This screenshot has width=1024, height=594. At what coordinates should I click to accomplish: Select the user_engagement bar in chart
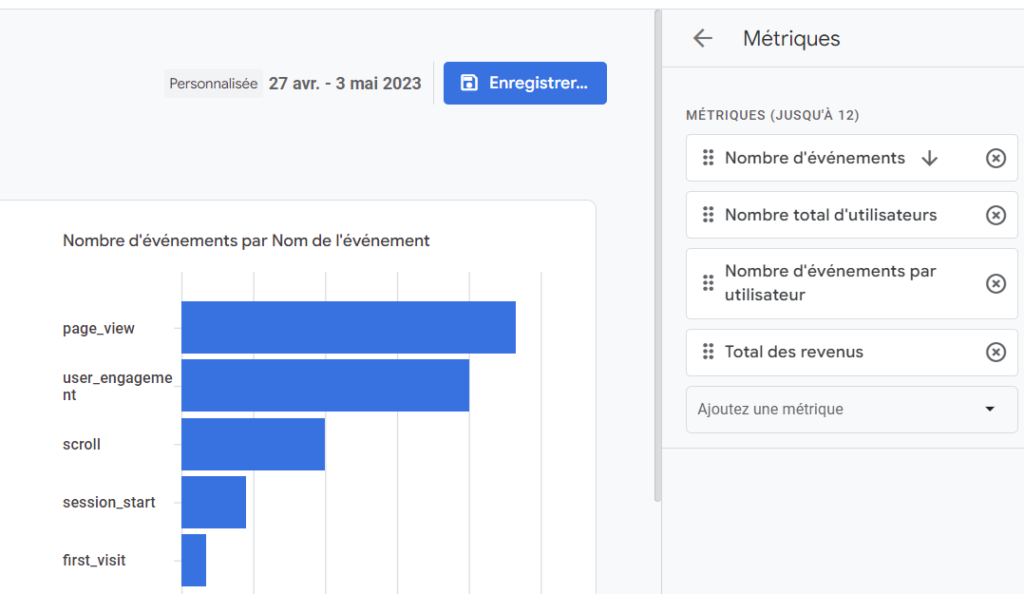[325, 385]
